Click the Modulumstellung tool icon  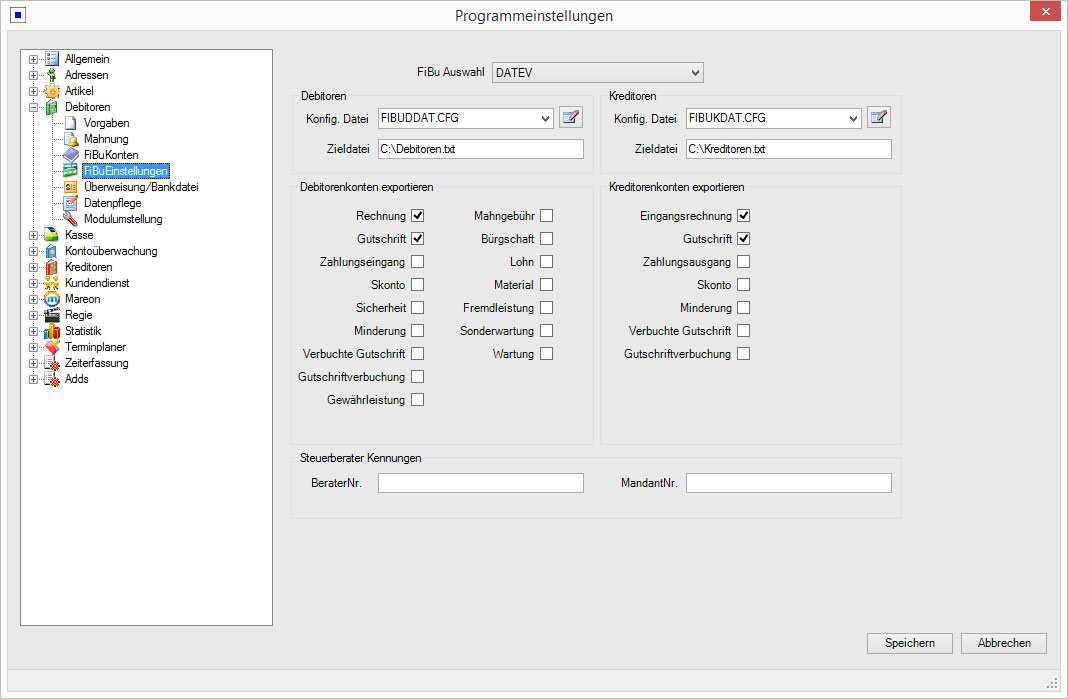pos(71,219)
